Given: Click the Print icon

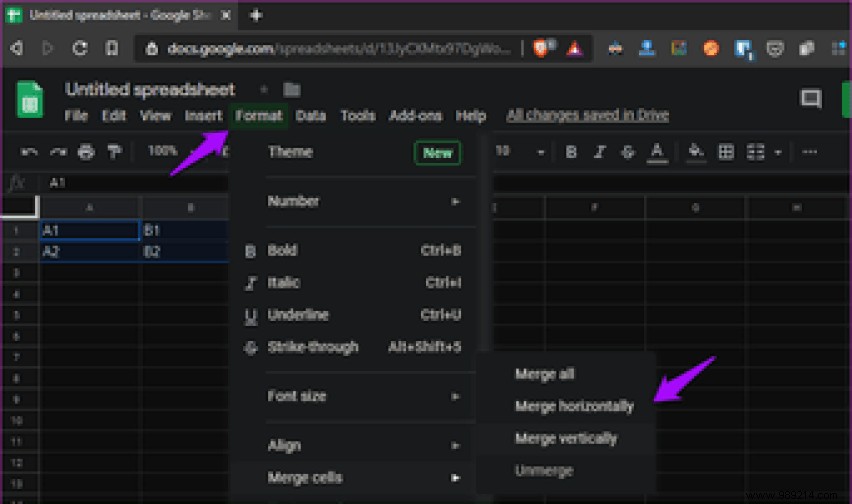Looking at the screenshot, I should (x=86, y=152).
